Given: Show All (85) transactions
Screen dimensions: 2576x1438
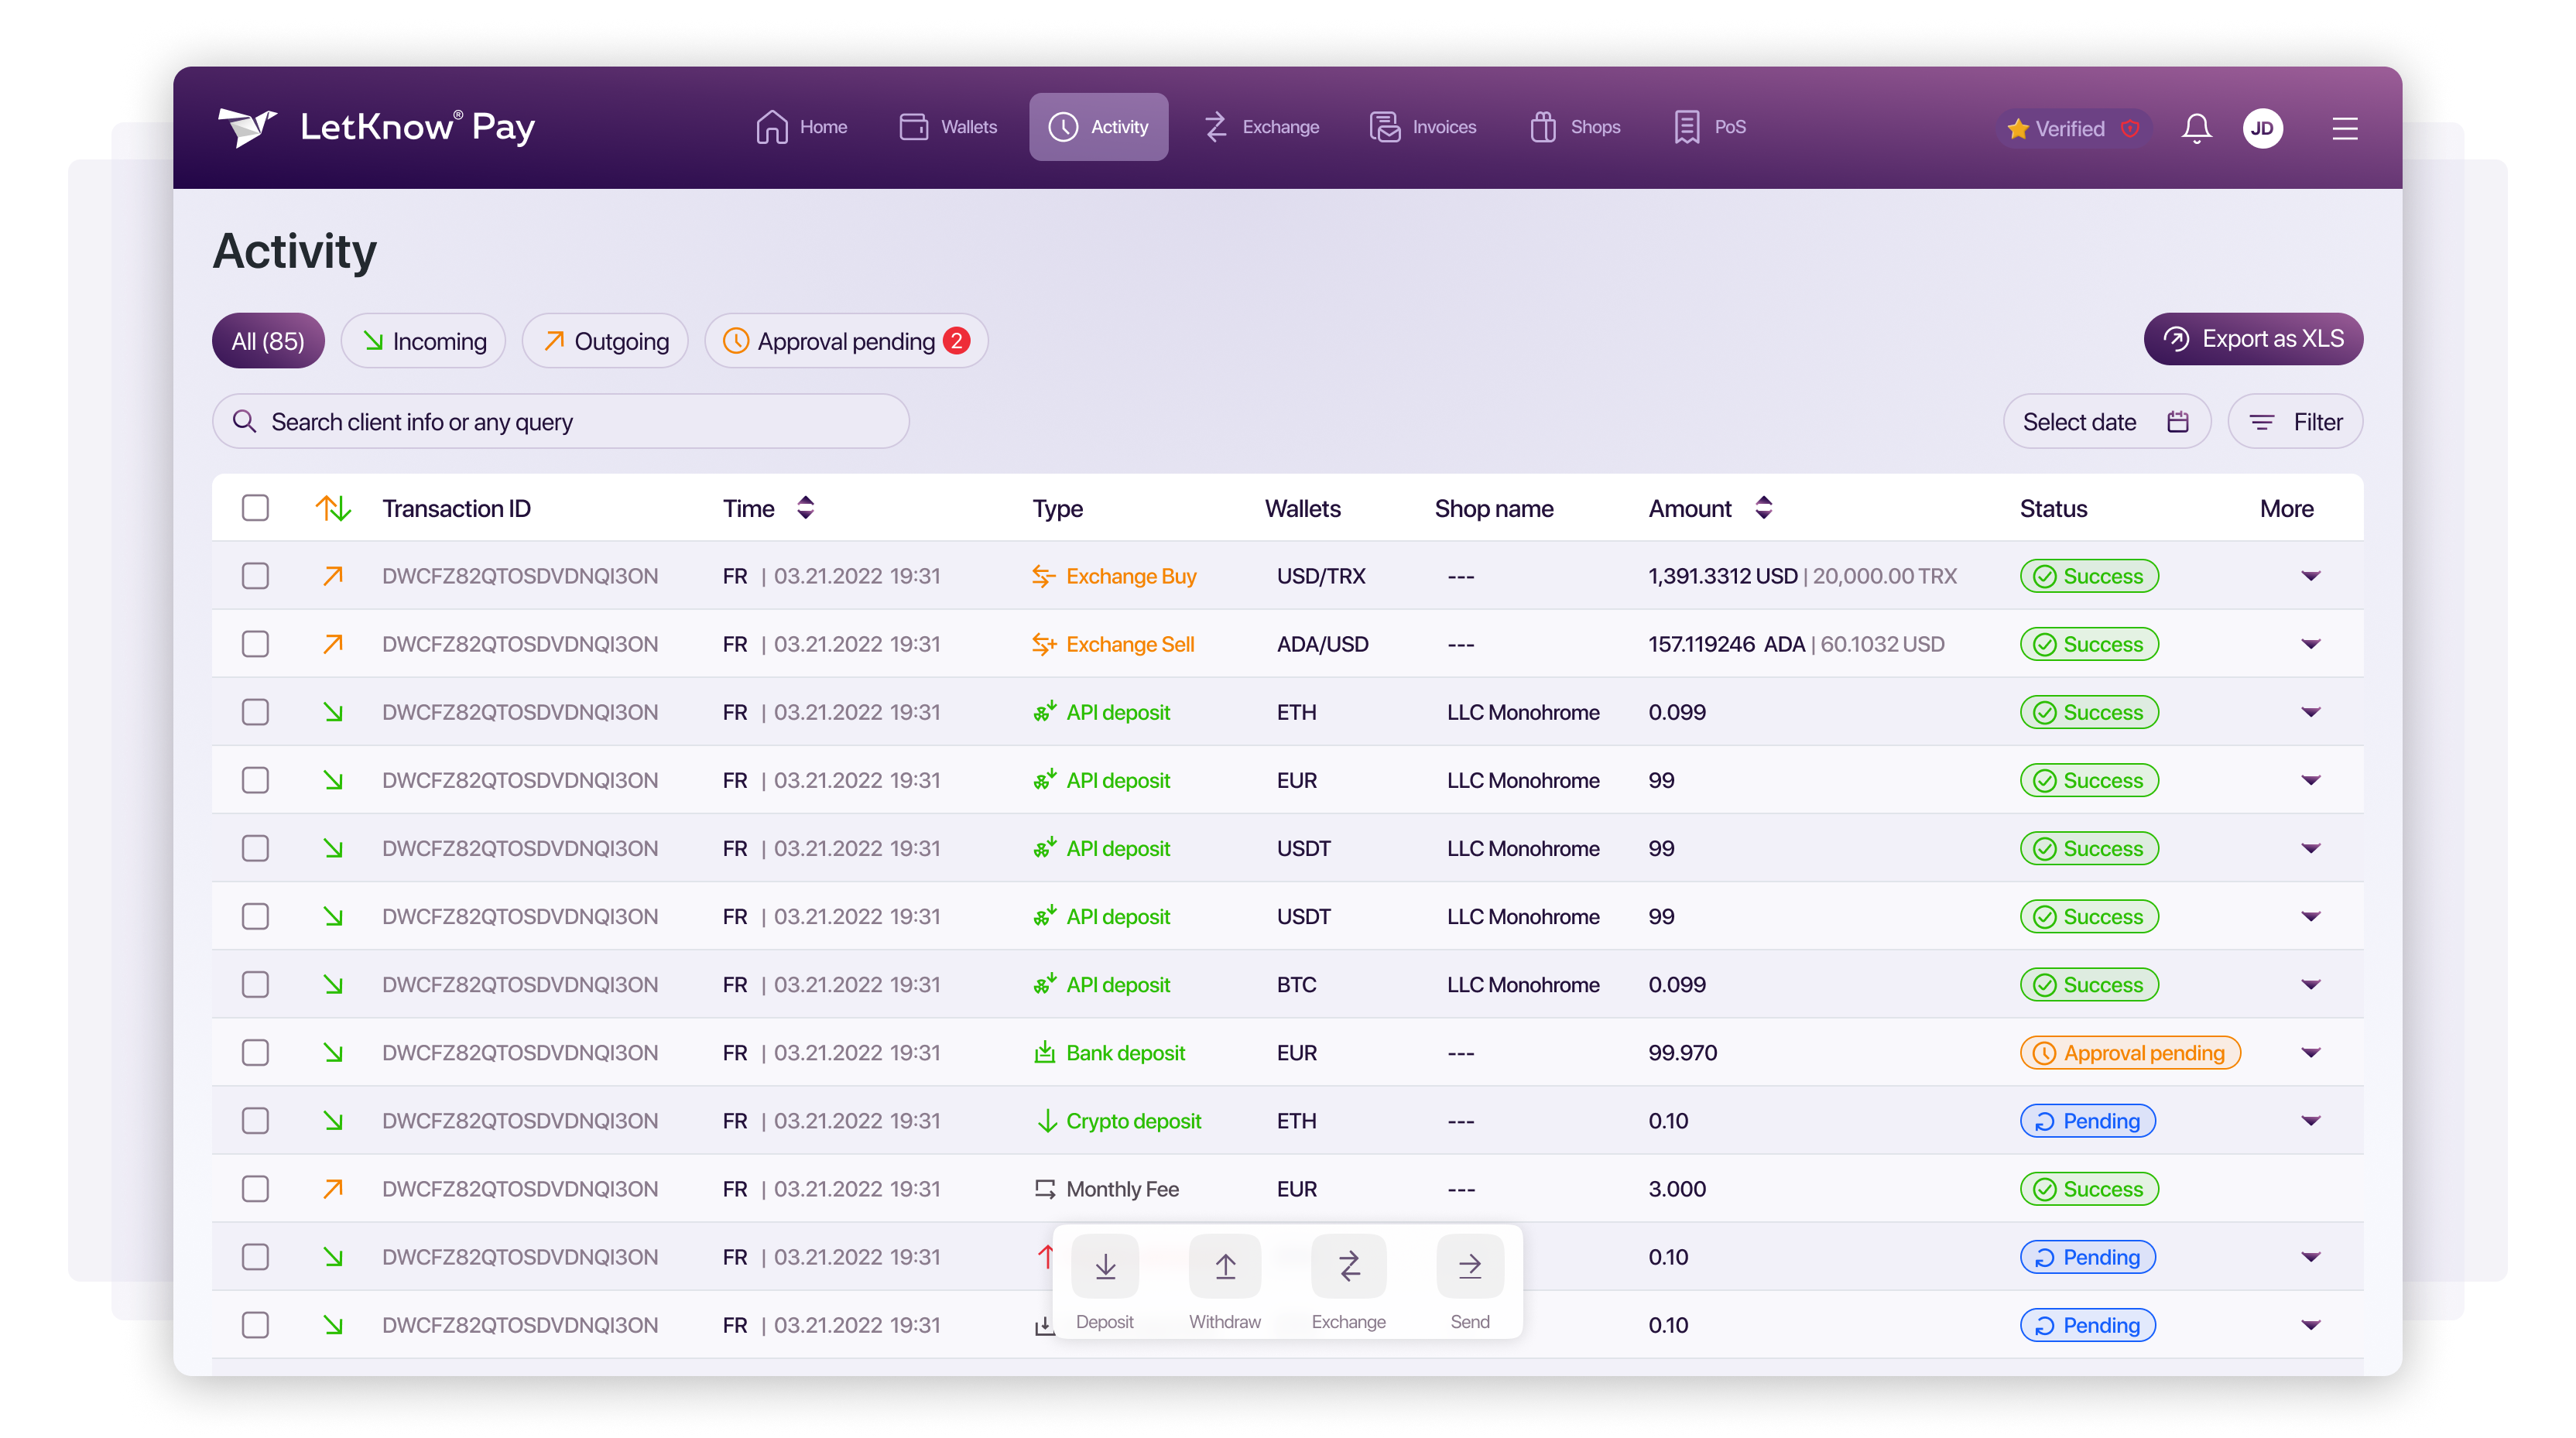Looking at the screenshot, I should tap(268, 341).
